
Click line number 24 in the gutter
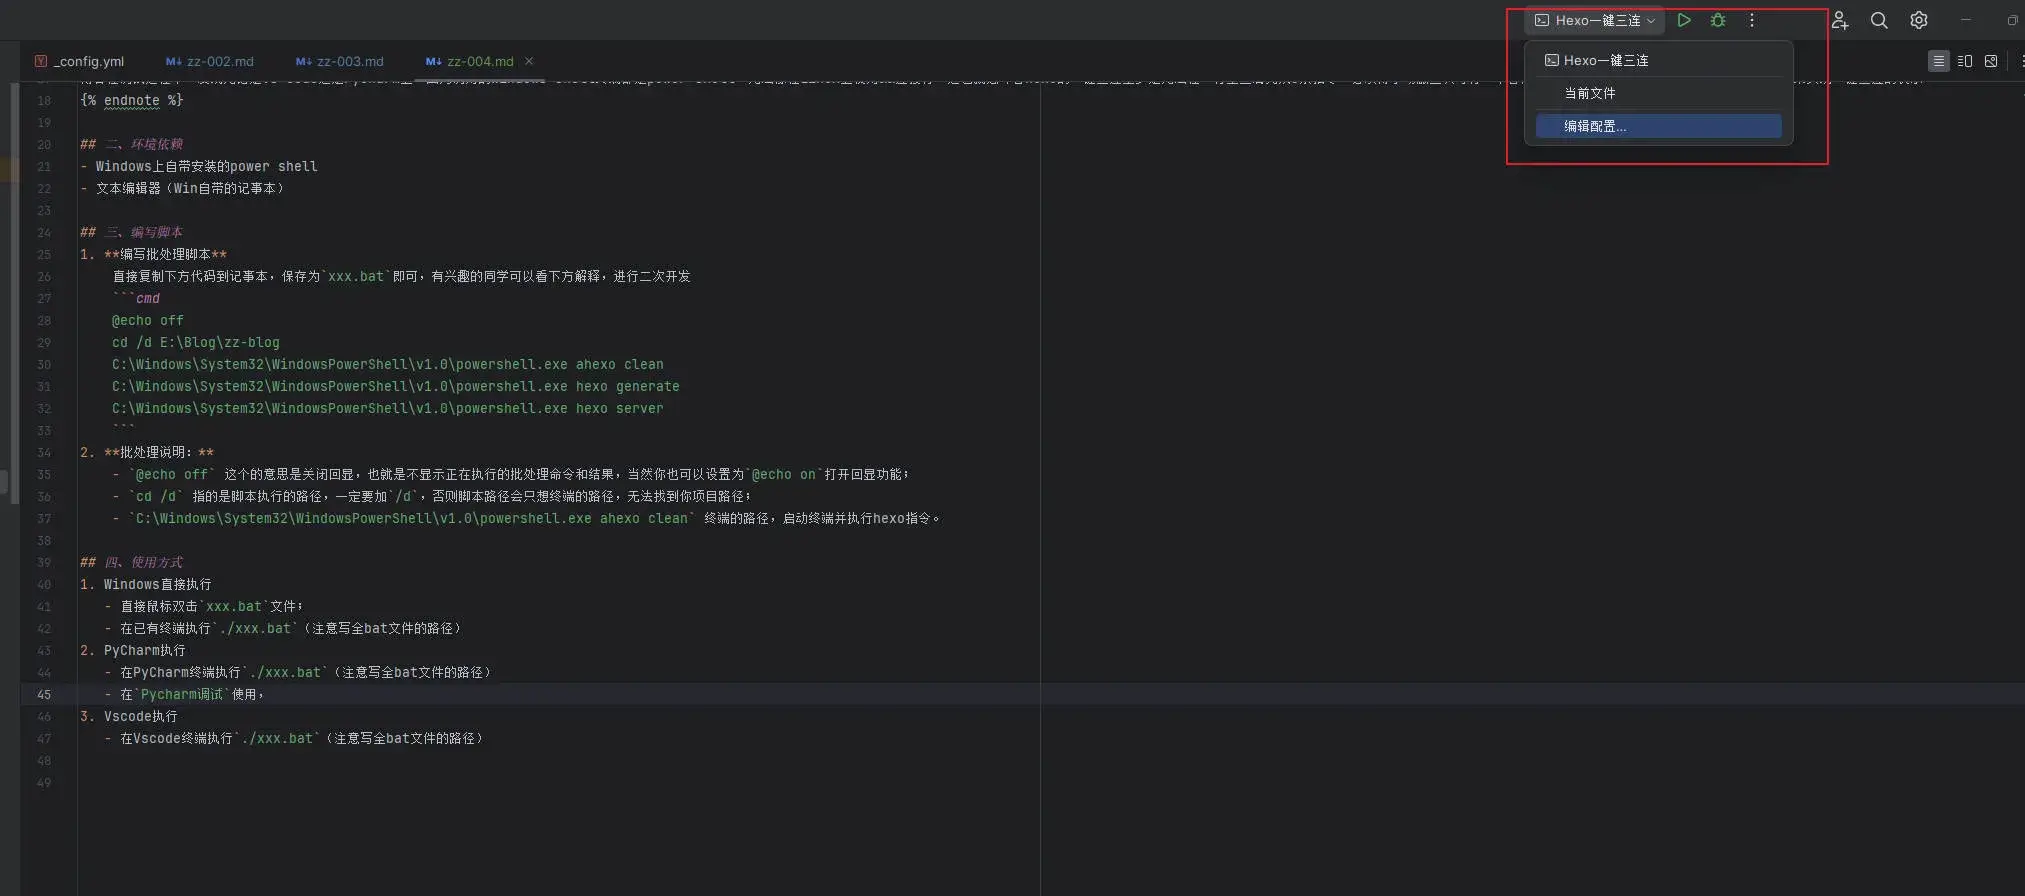44,232
